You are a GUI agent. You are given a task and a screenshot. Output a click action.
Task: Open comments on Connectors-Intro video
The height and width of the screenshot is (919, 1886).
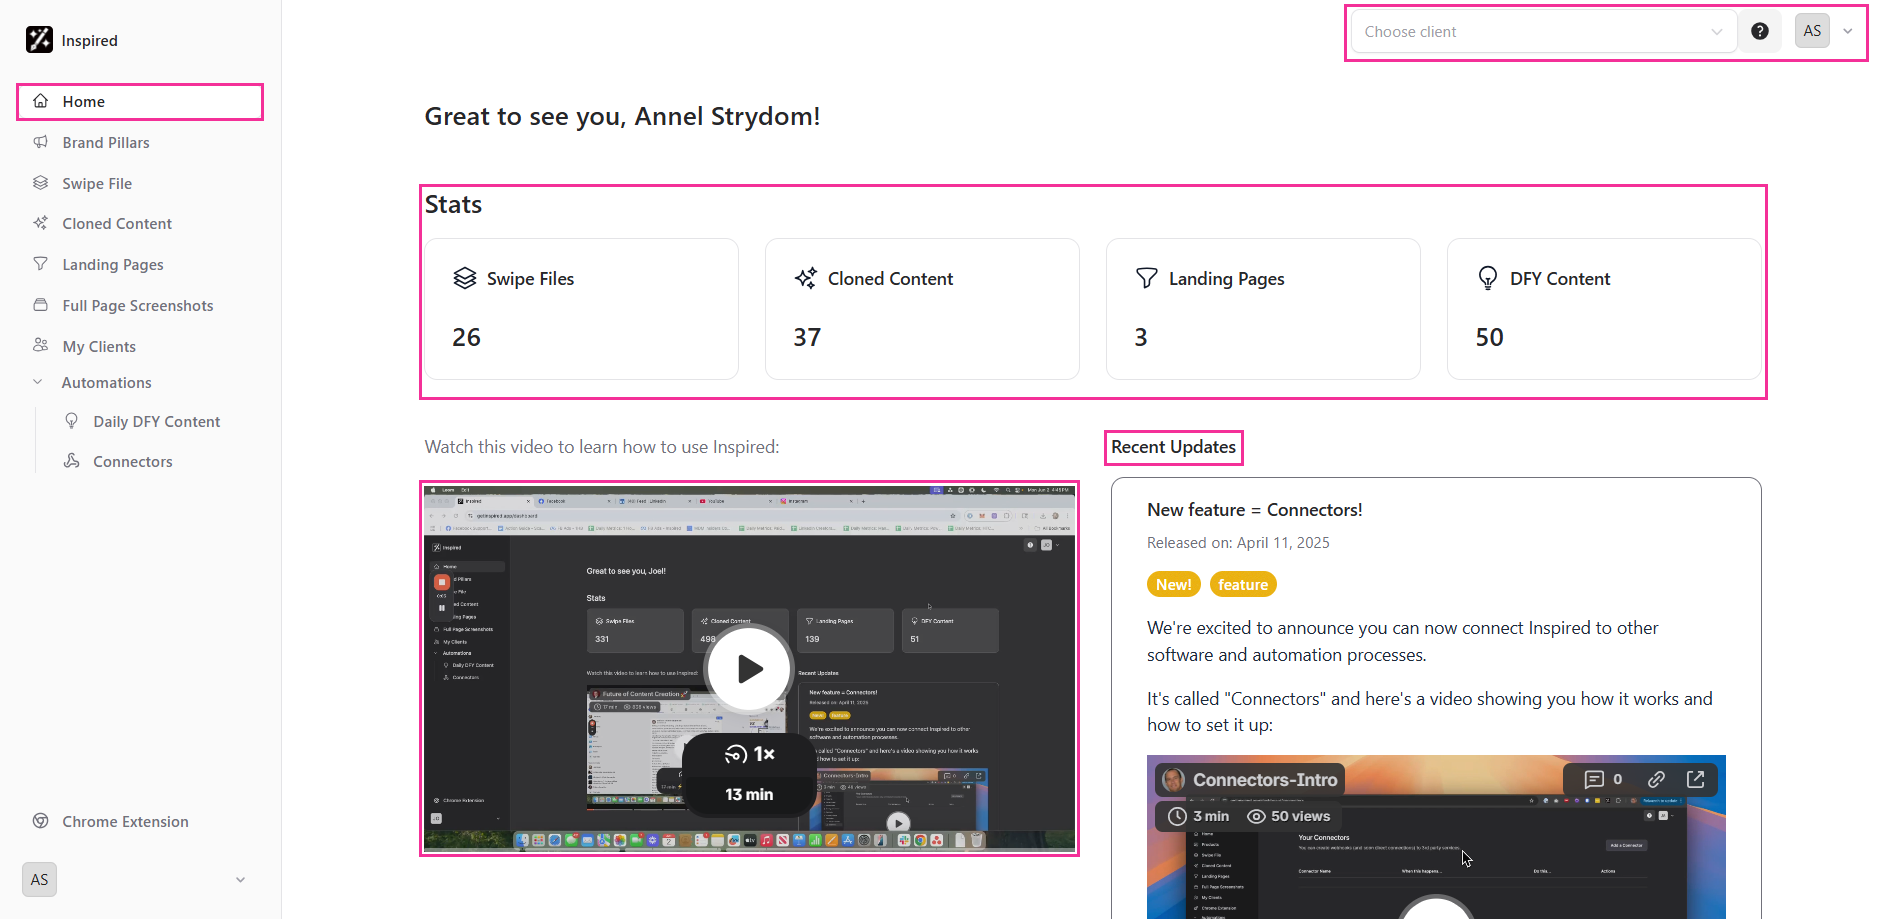pyautogui.click(x=1603, y=779)
